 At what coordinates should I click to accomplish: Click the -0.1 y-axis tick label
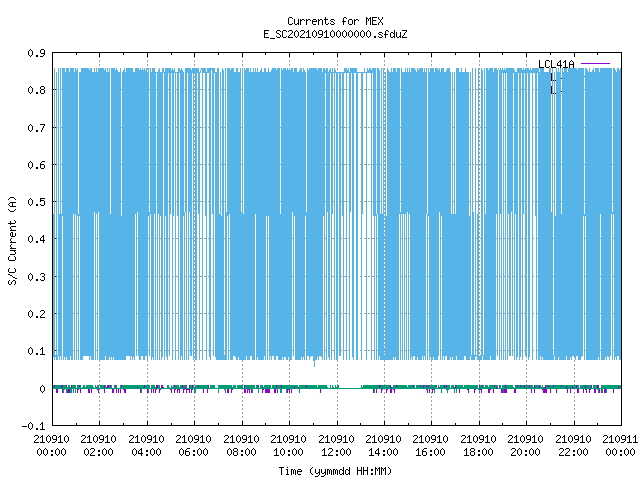(x=33, y=426)
